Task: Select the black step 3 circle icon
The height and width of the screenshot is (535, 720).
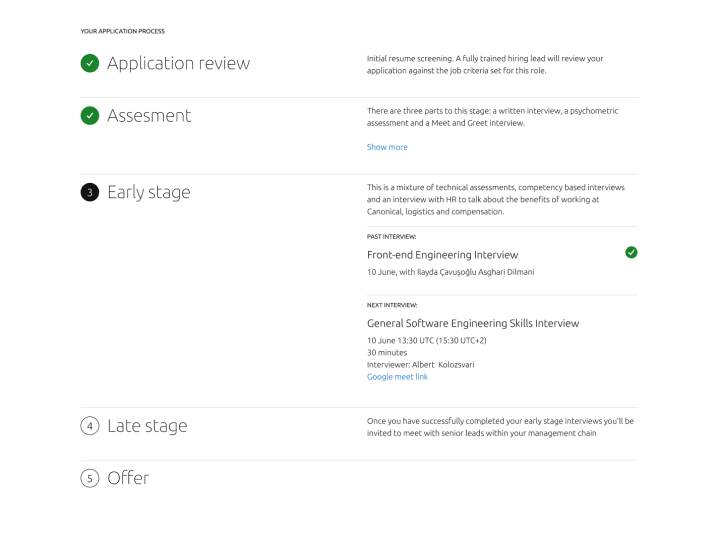Action: pos(90,192)
